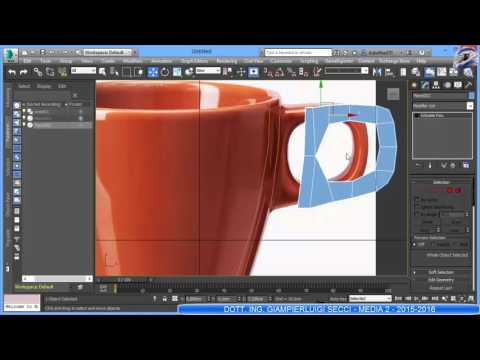Click Show End Result below the modifier stack
The width and height of the screenshot is (480, 360).
(430, 165)
